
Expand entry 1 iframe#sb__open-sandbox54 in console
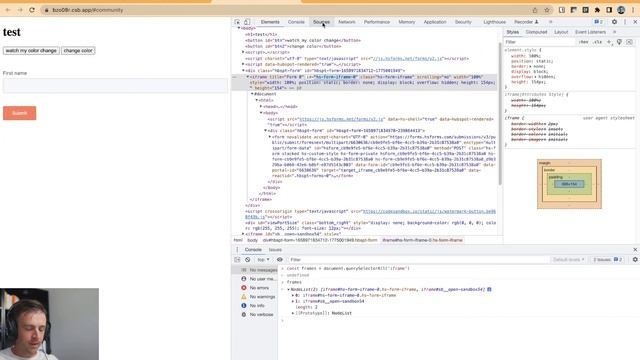[x=293, y=301]
